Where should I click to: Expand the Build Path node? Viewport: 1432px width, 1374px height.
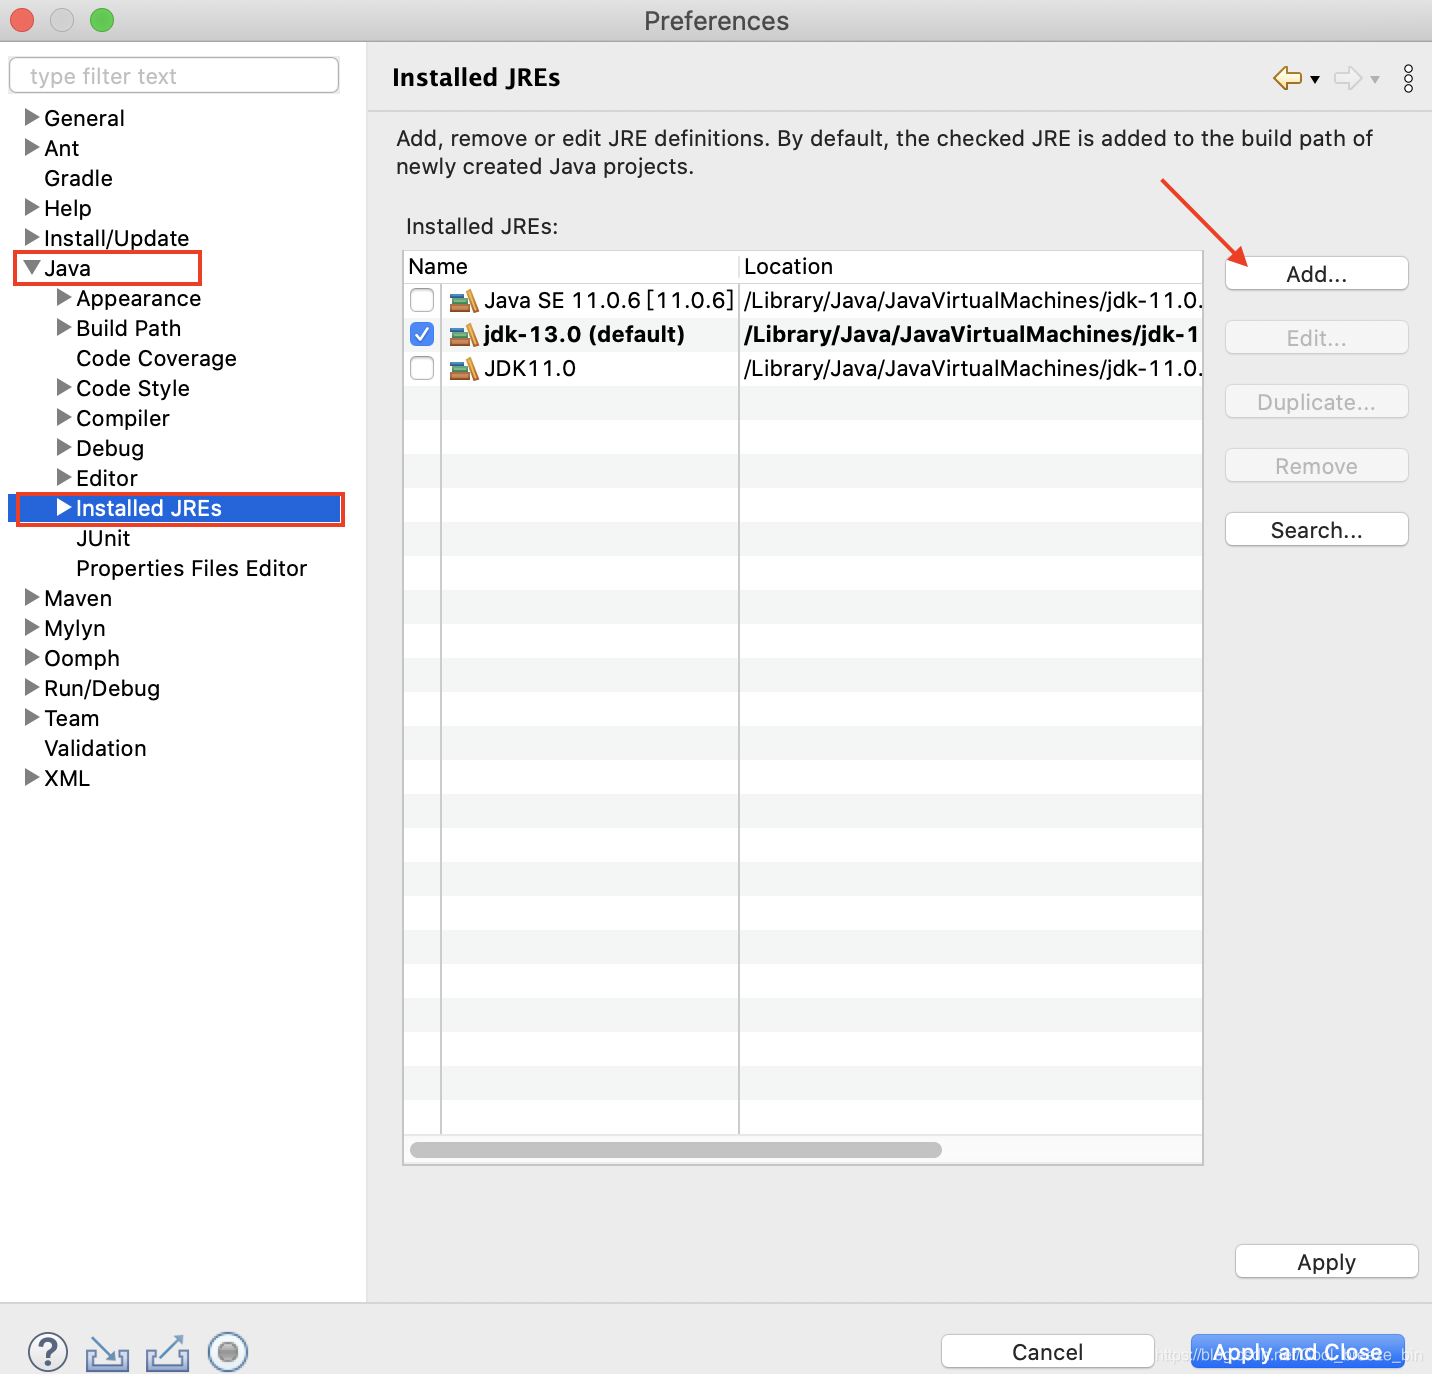(x=64, y=327)
